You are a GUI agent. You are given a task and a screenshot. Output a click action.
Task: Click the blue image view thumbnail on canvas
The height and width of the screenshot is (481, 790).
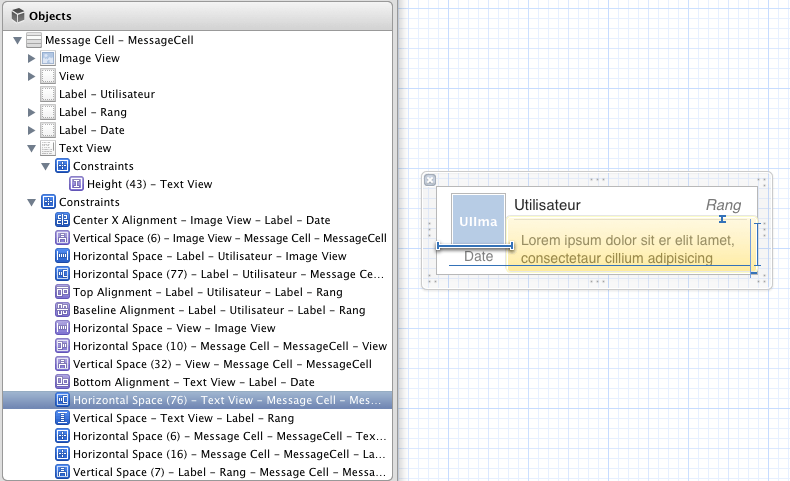[477, 219]
